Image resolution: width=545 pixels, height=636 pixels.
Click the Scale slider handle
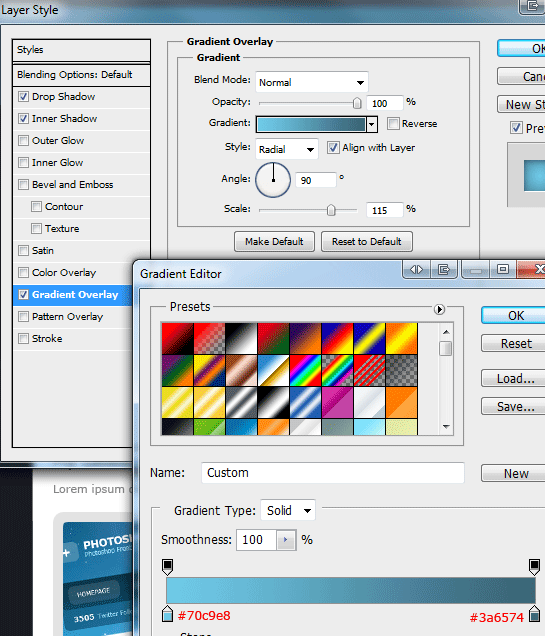coord(331,210)
